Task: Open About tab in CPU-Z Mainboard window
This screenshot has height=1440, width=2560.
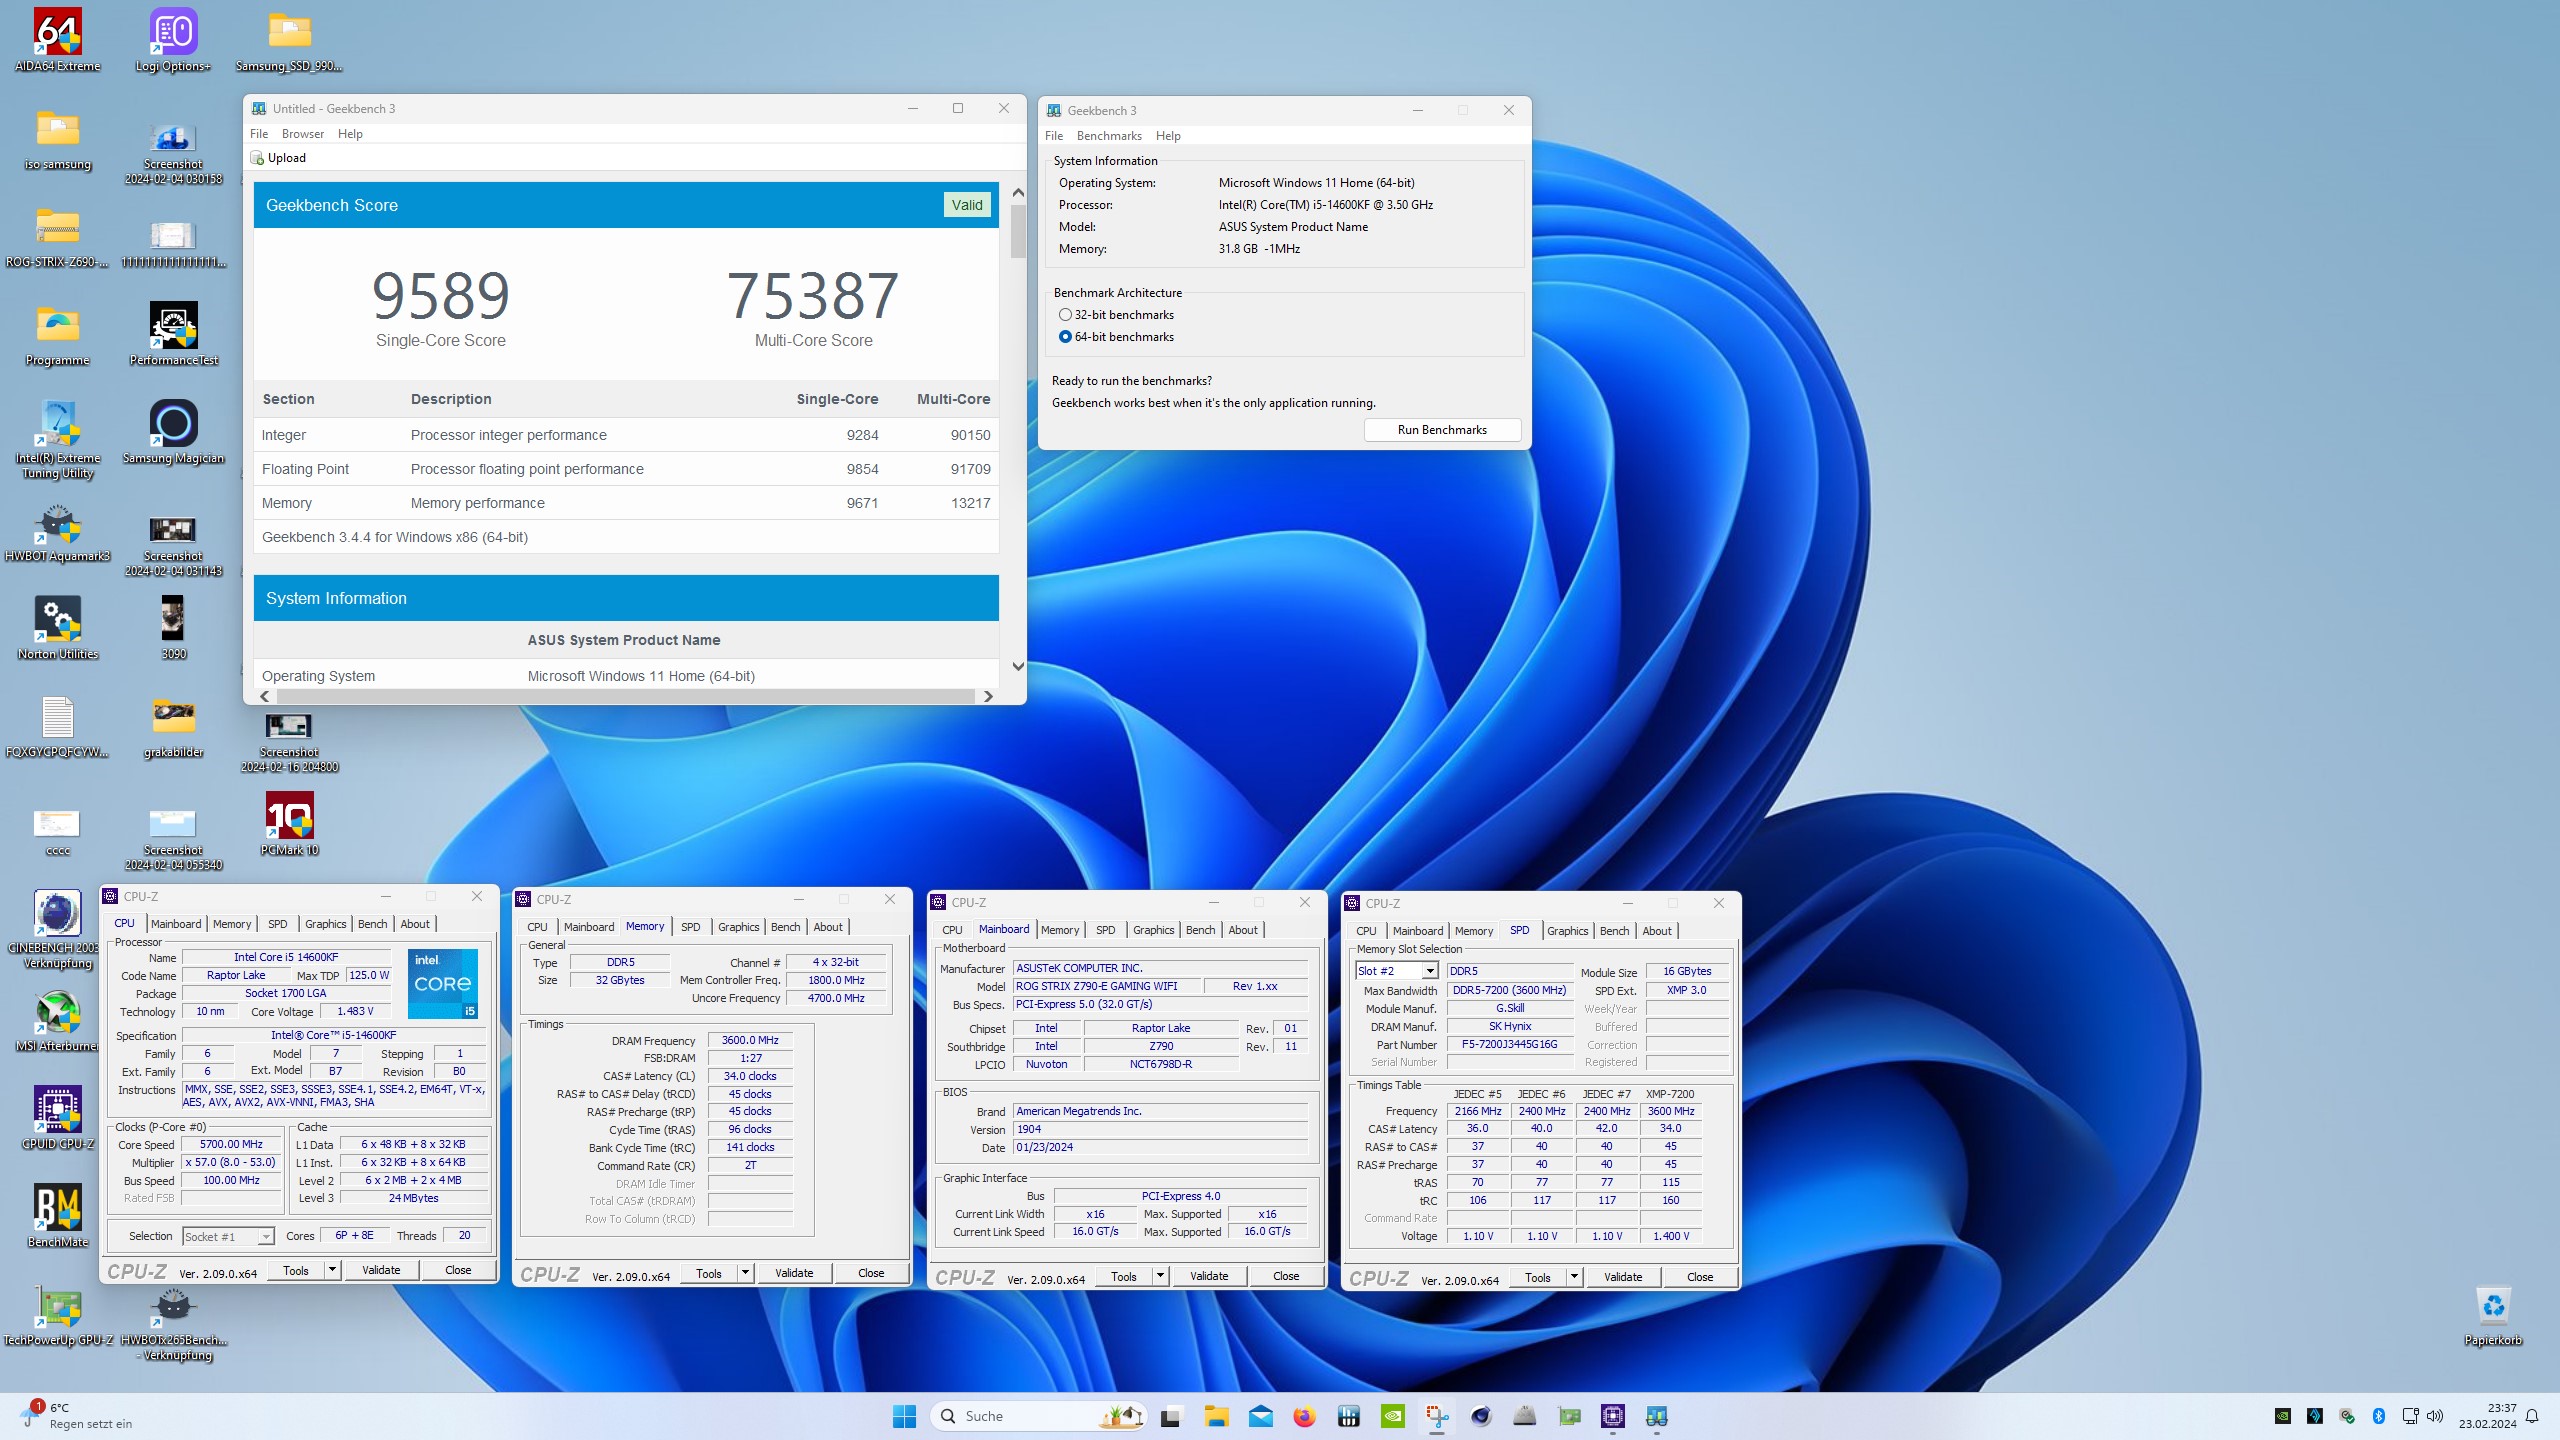Action: tap(1243, 930)
